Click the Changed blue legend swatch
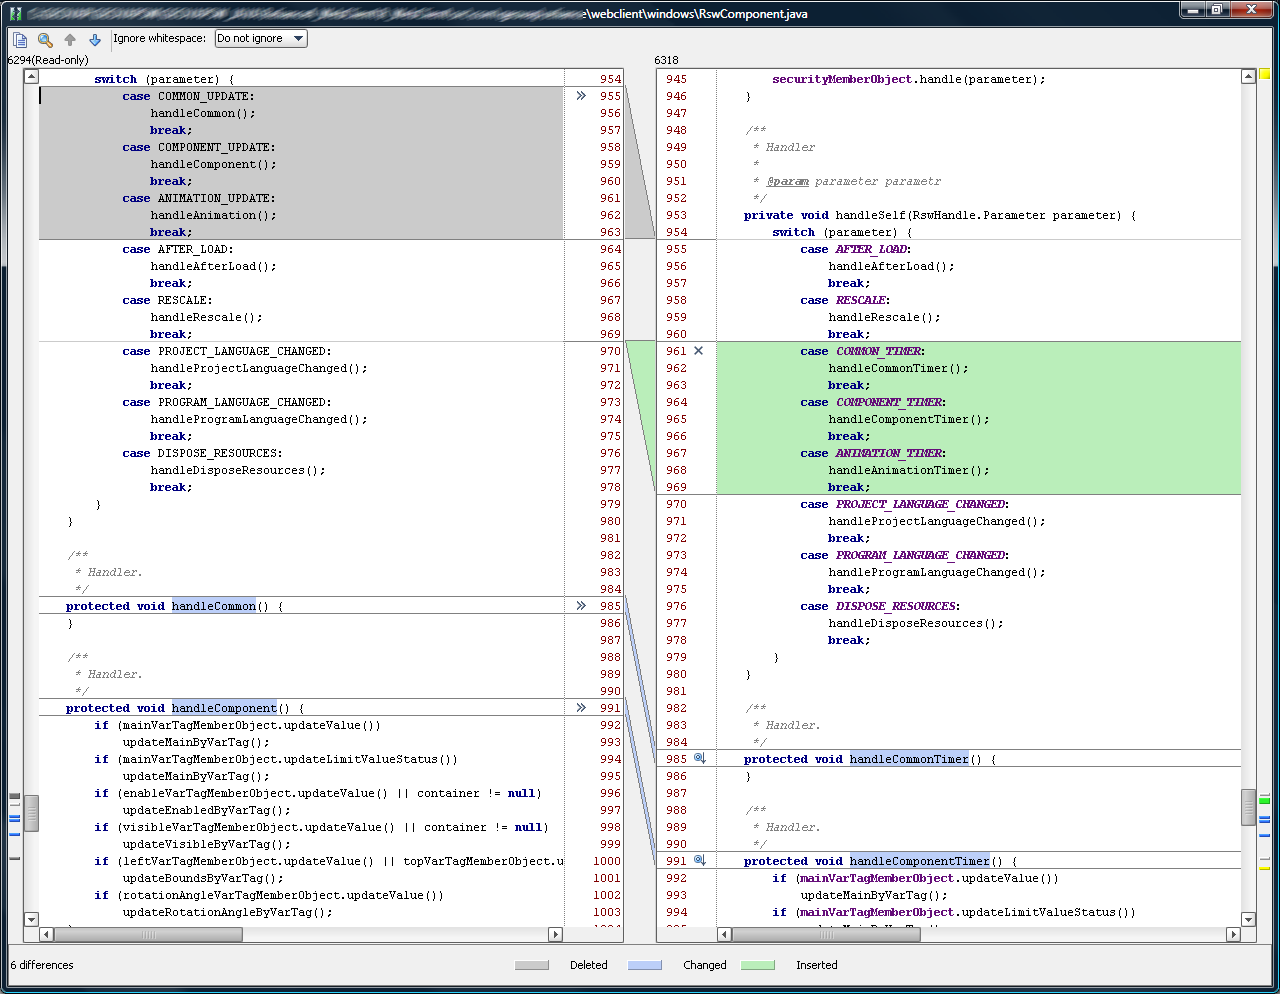This screenshot has width=1280, height=994. (645, 965)
